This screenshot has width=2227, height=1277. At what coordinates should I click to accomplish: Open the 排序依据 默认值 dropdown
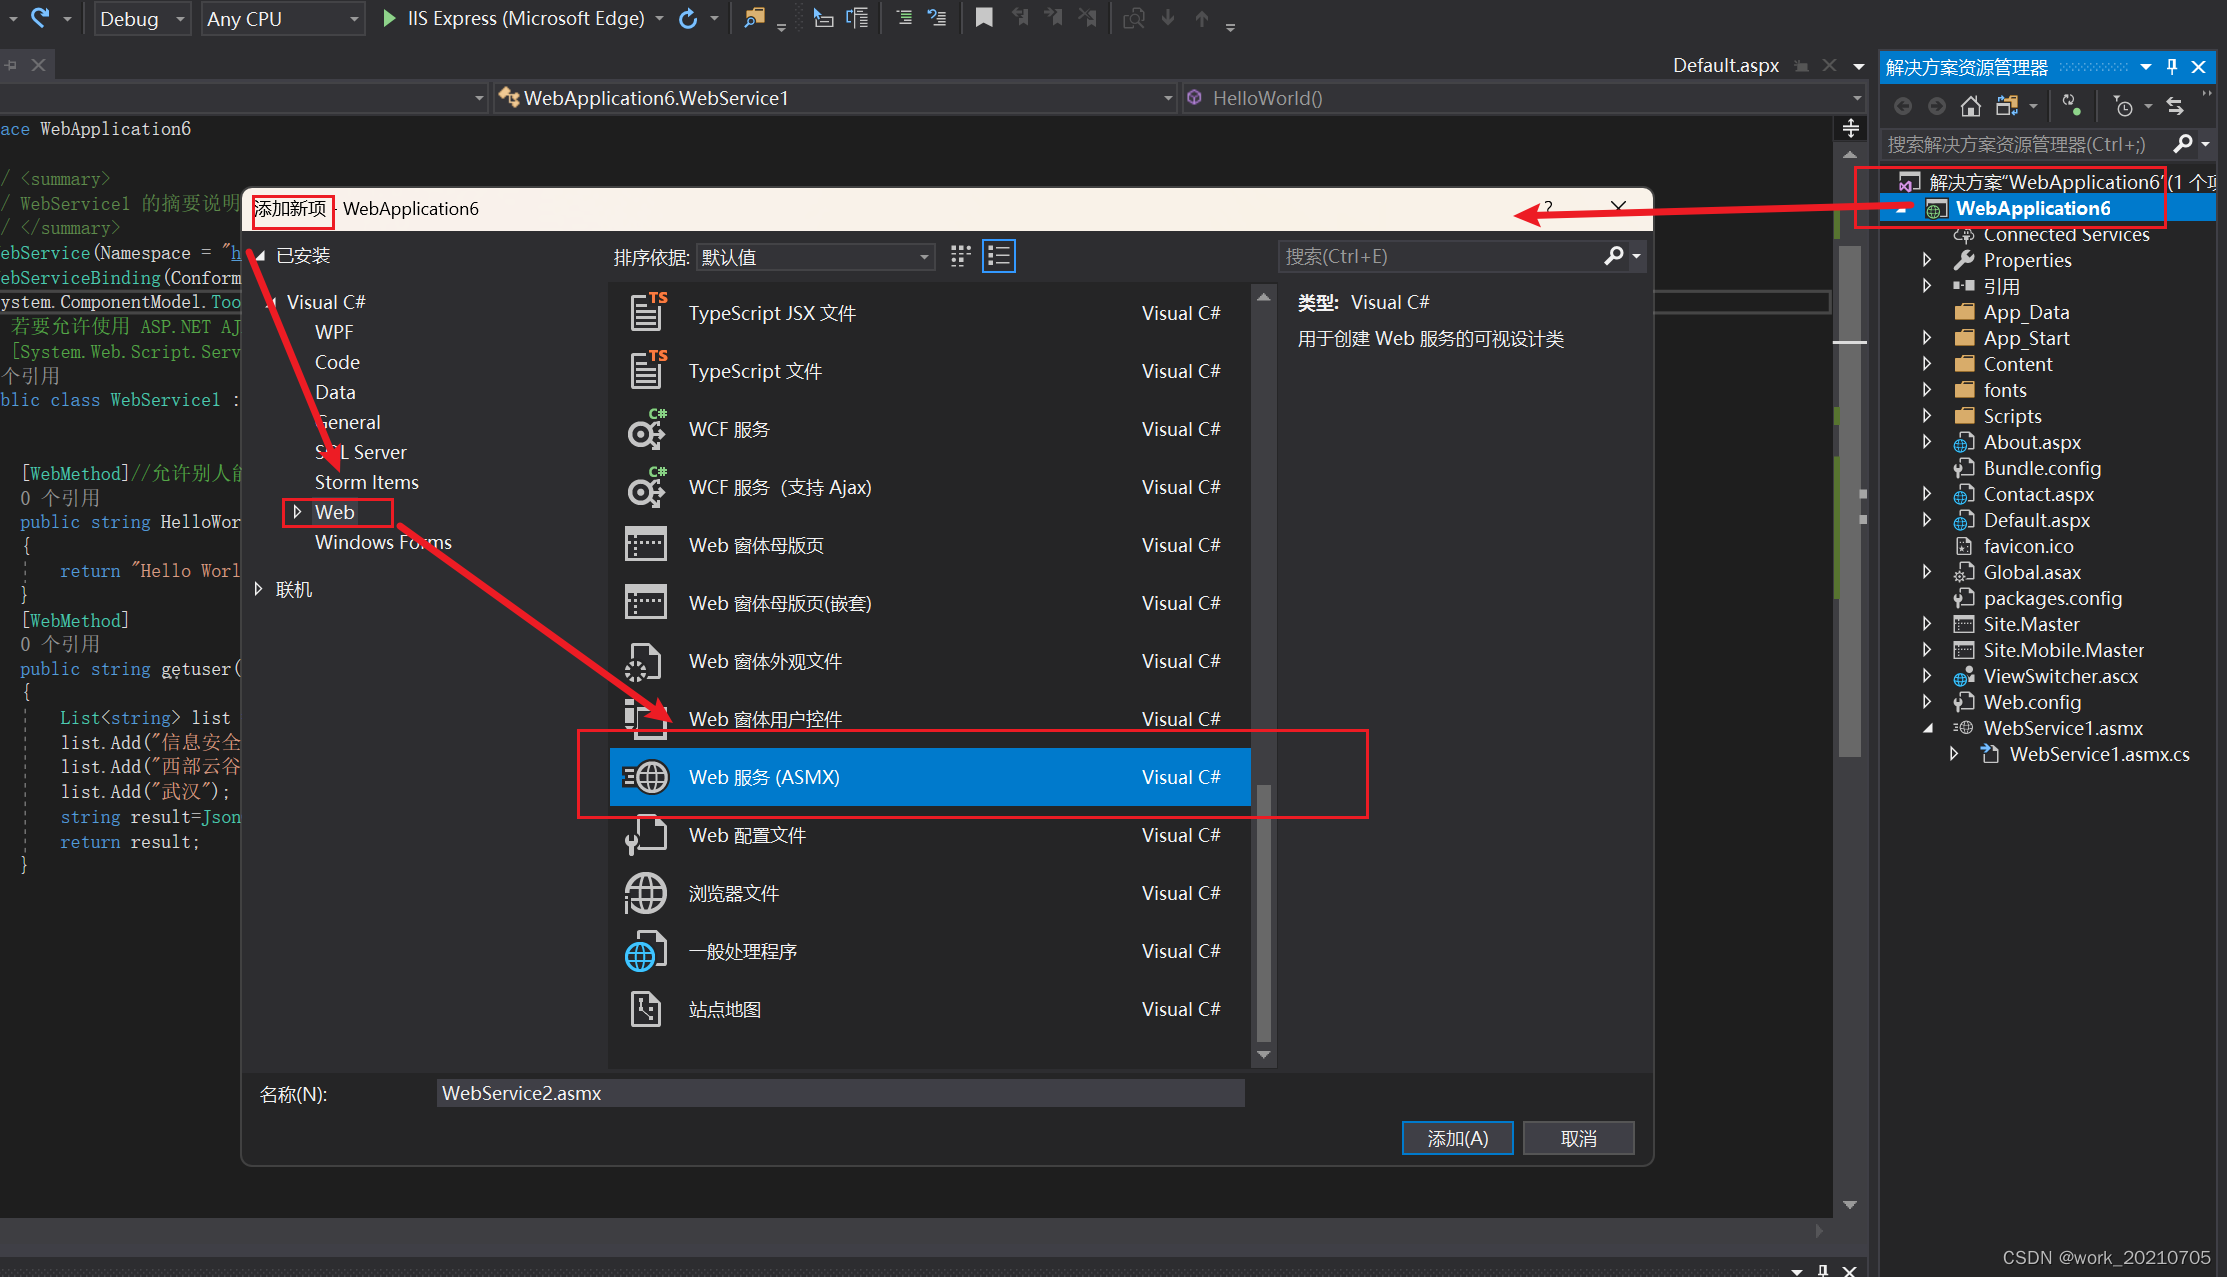tap(816, 257)
